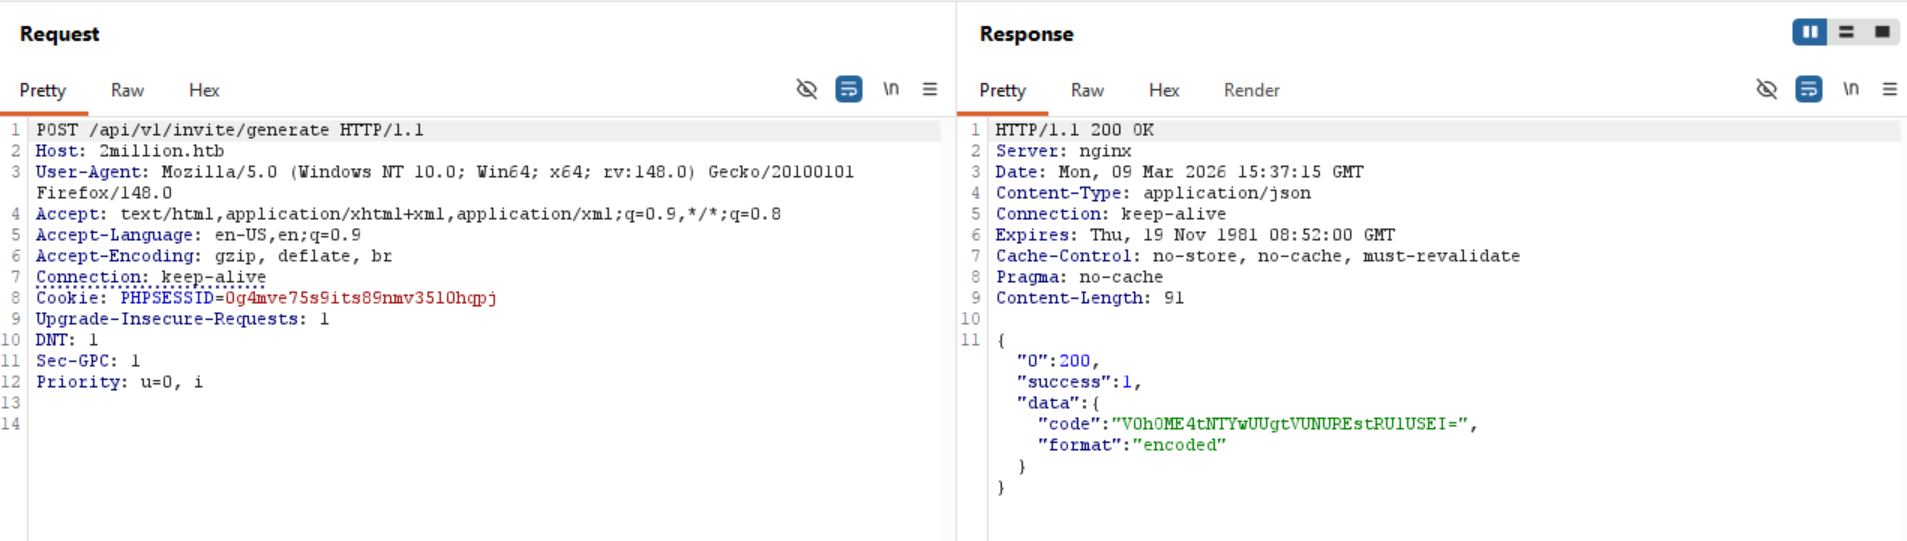Click the "data":{ JSON line
This screenshot has width=1907, height=541.
point(1058,403)
